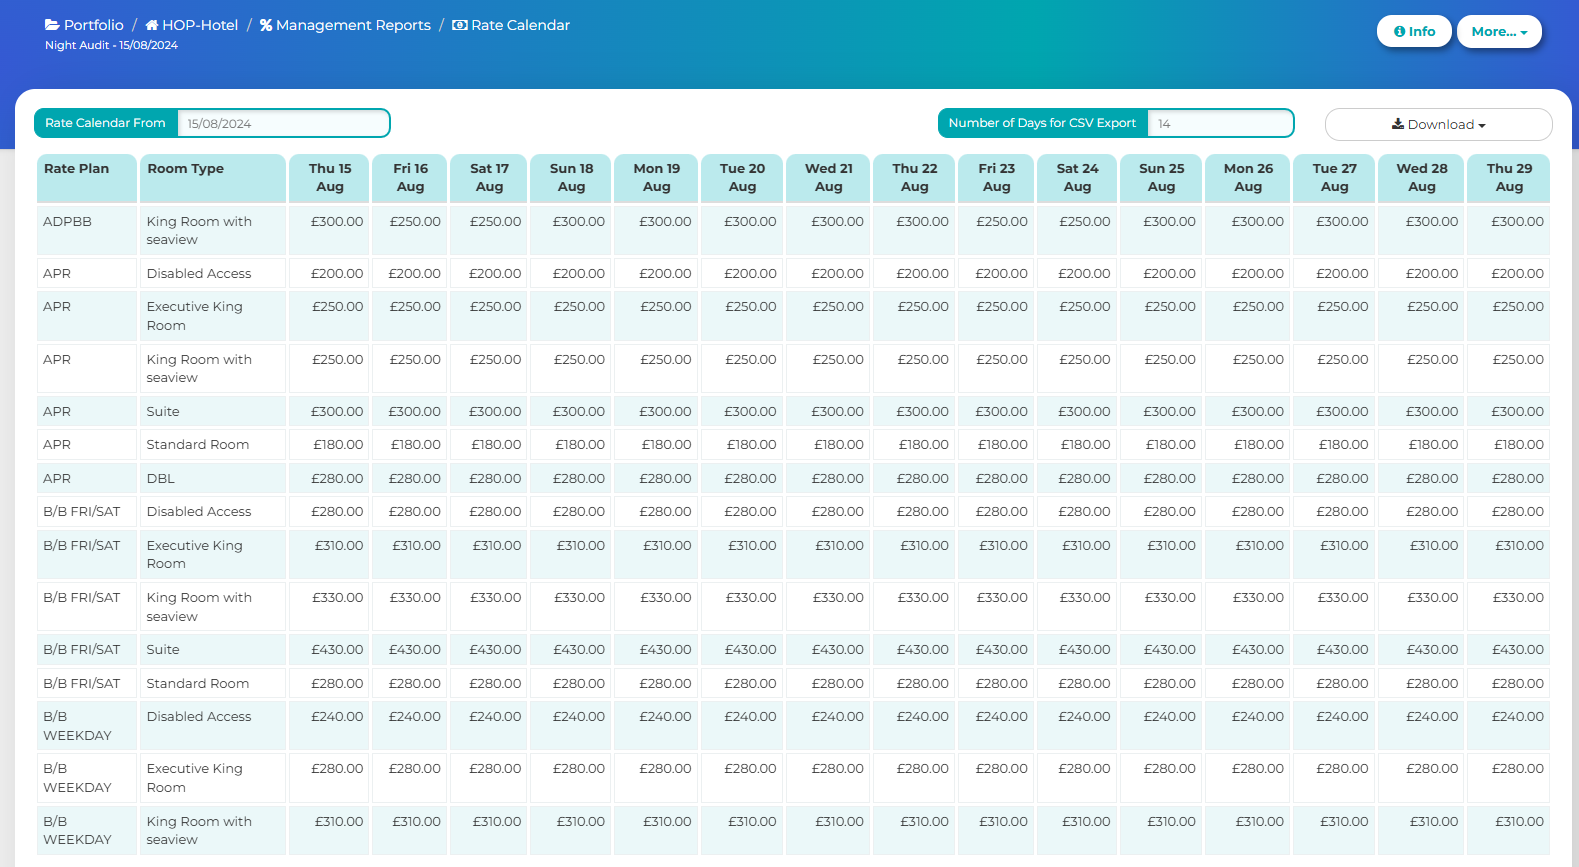1579x867 pixels.
Task: Select B/B FRI/SAT Executive King Room cell
Action: tap(213, 554)
